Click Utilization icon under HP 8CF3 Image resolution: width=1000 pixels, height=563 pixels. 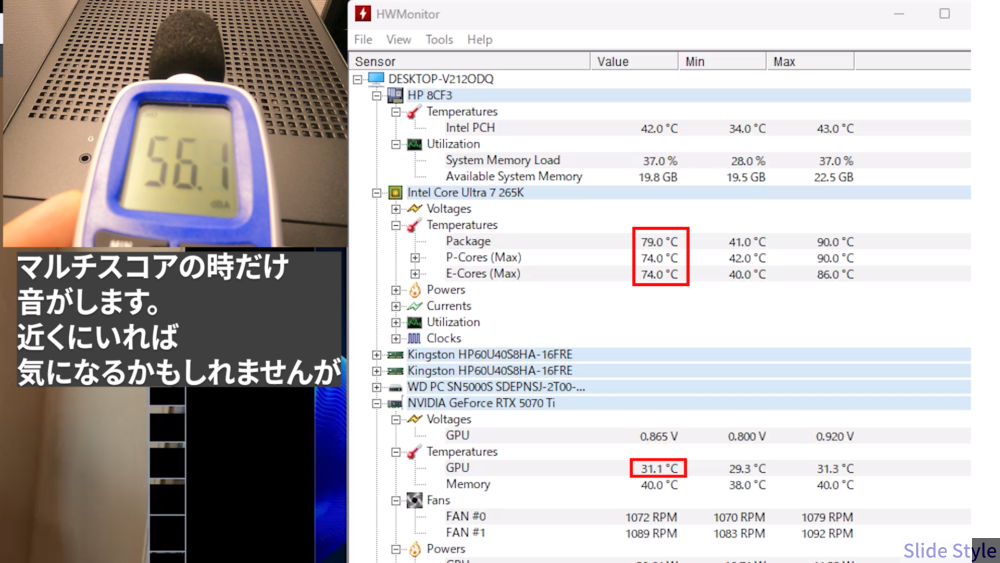(x=415, y=144)
